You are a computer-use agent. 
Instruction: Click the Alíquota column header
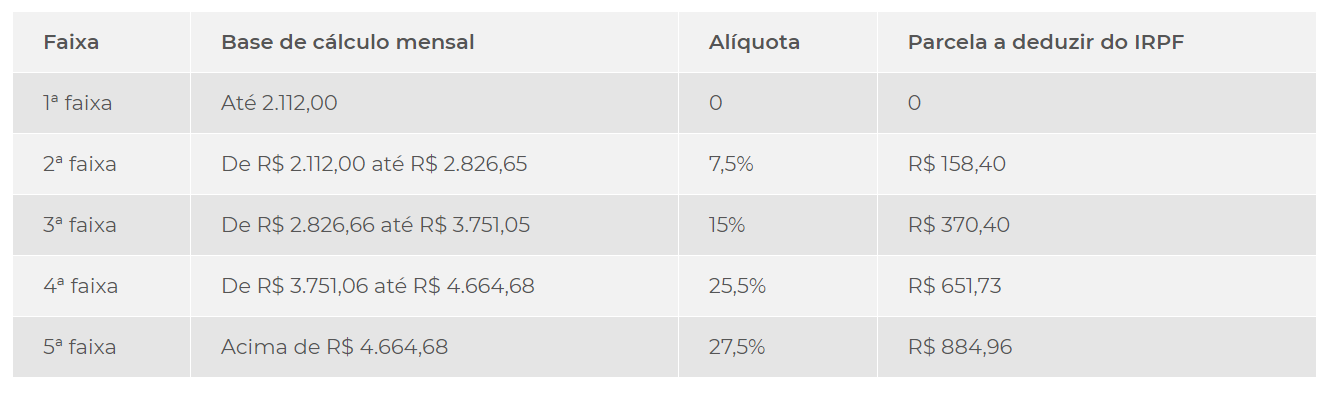754,42
